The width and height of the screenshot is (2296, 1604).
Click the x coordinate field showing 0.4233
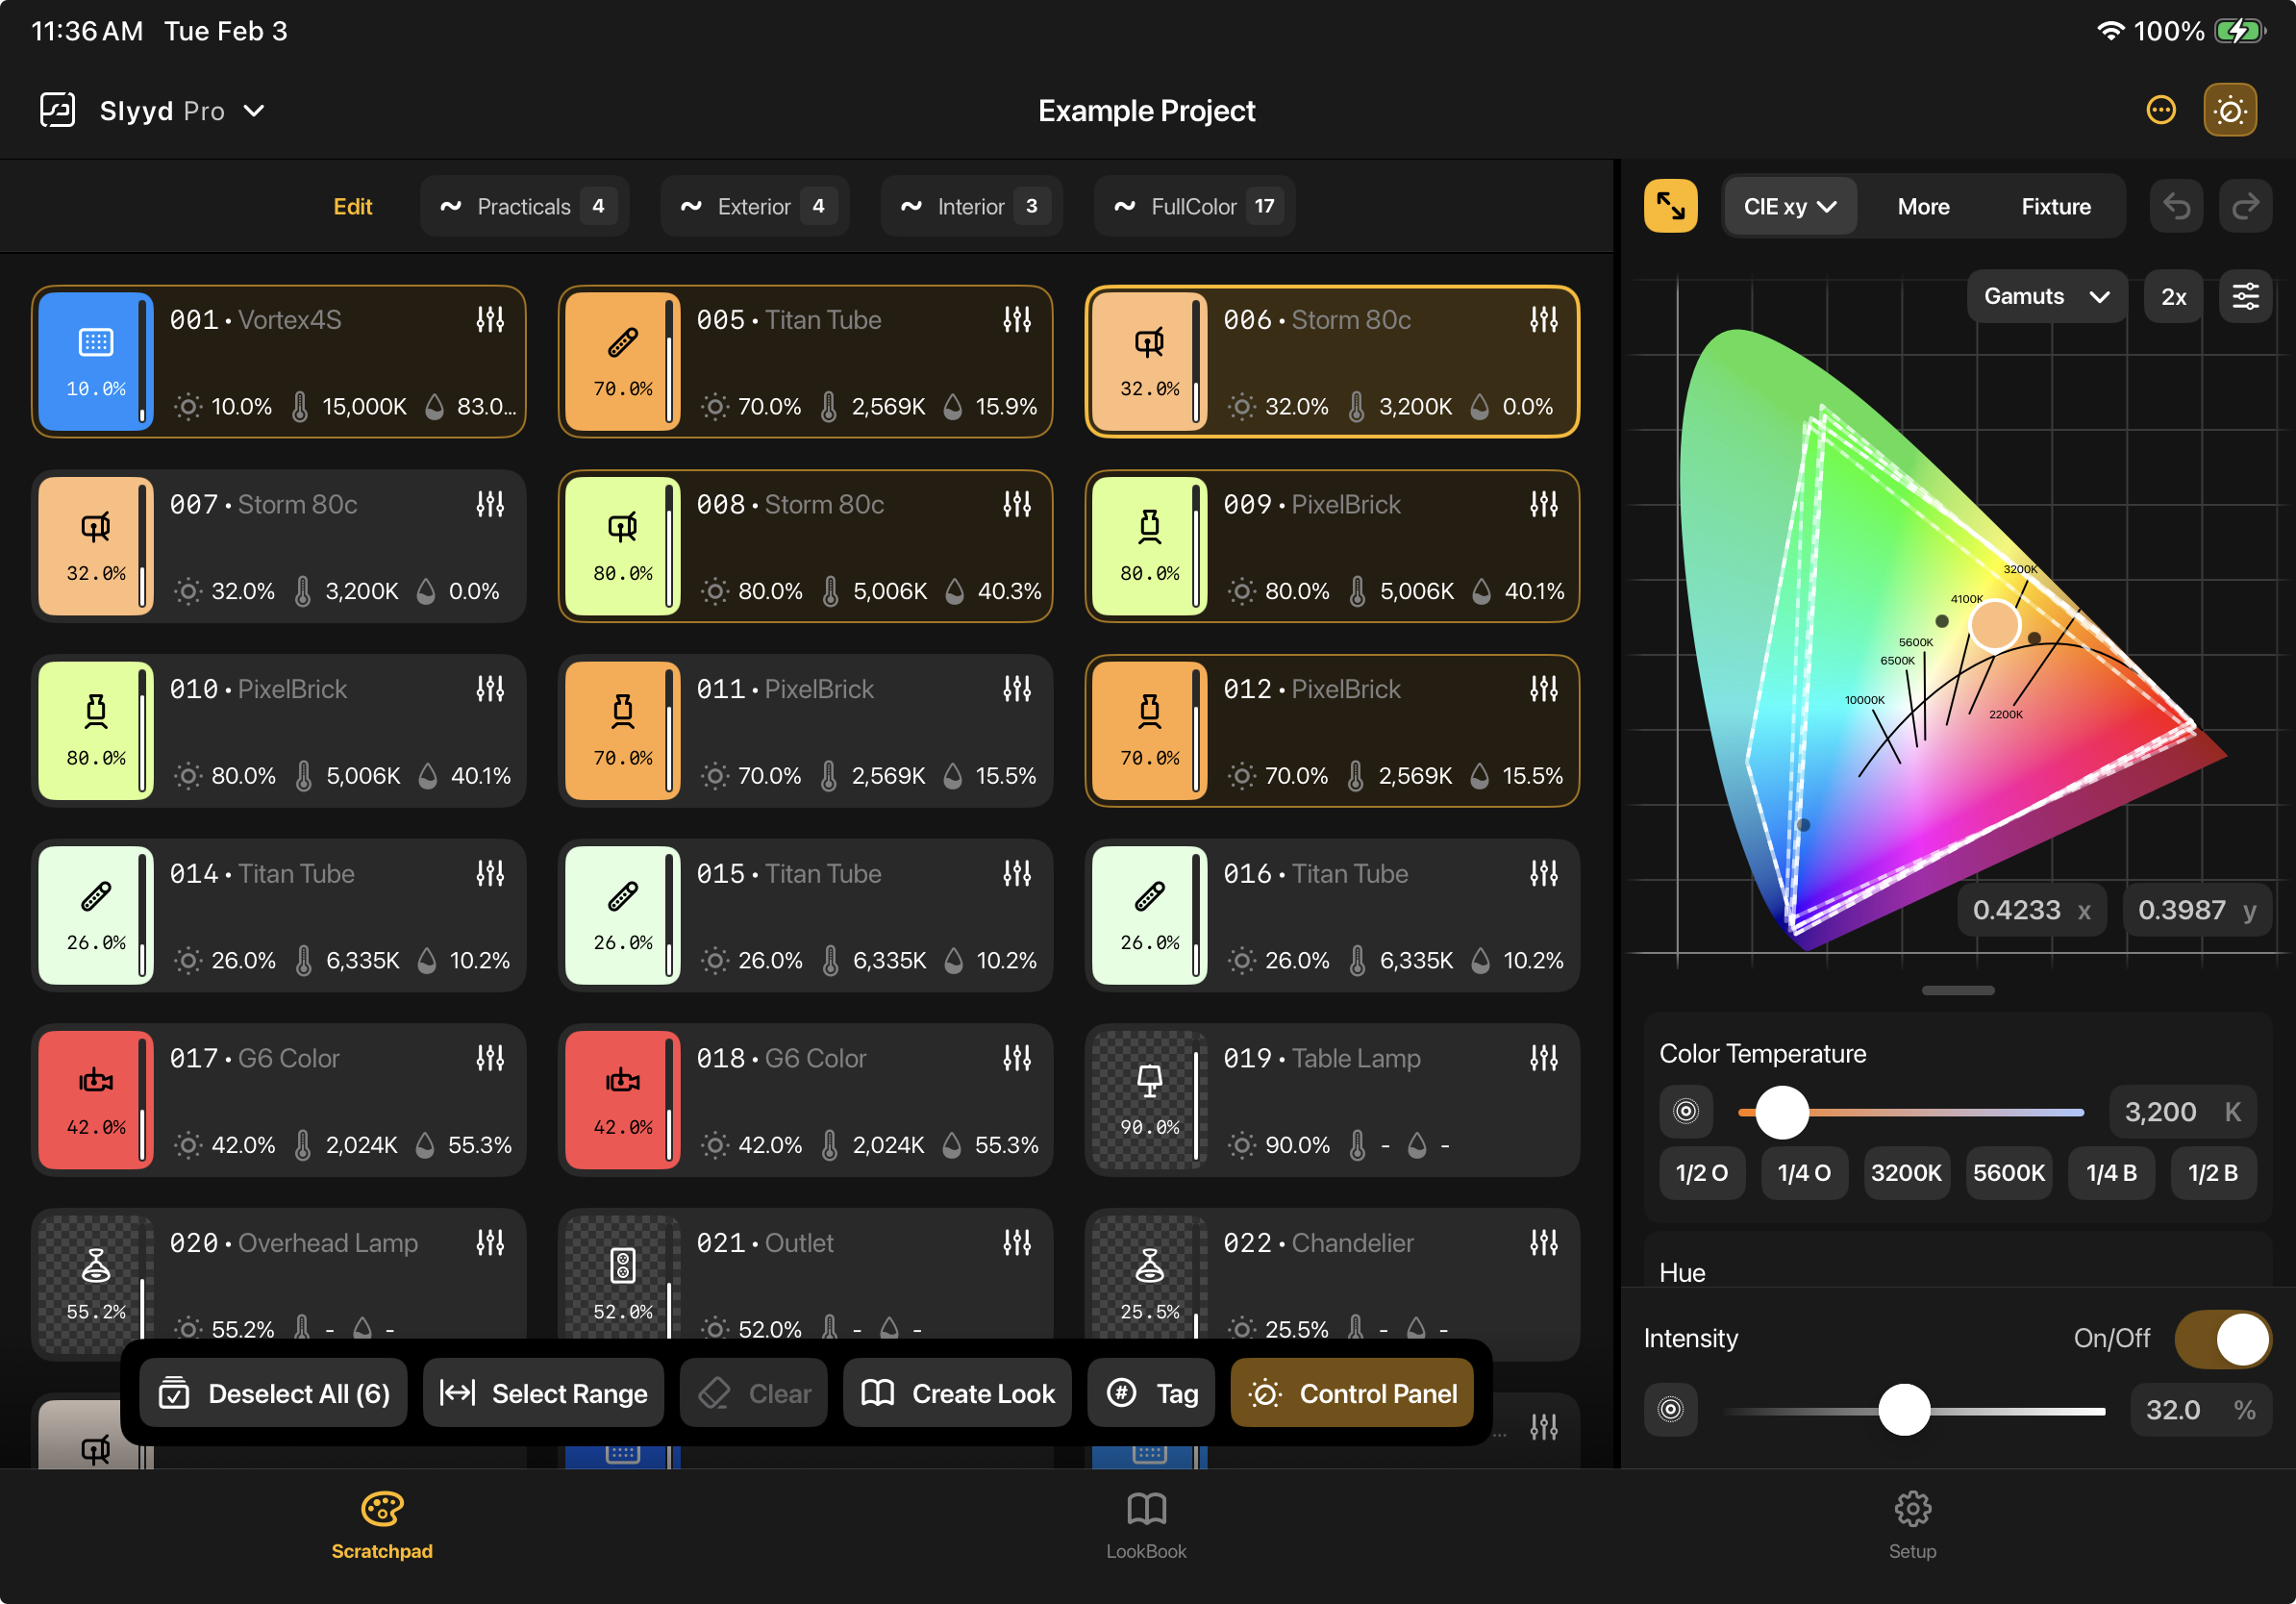[2032, 910]
